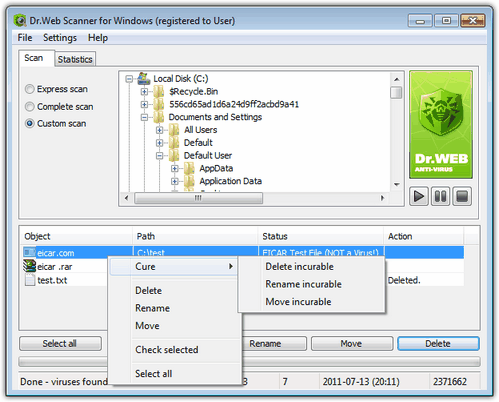The image size is (499, 402).
Task: Click the 2011-07-13 (20:11) status bar date
Action: point(361,382)
